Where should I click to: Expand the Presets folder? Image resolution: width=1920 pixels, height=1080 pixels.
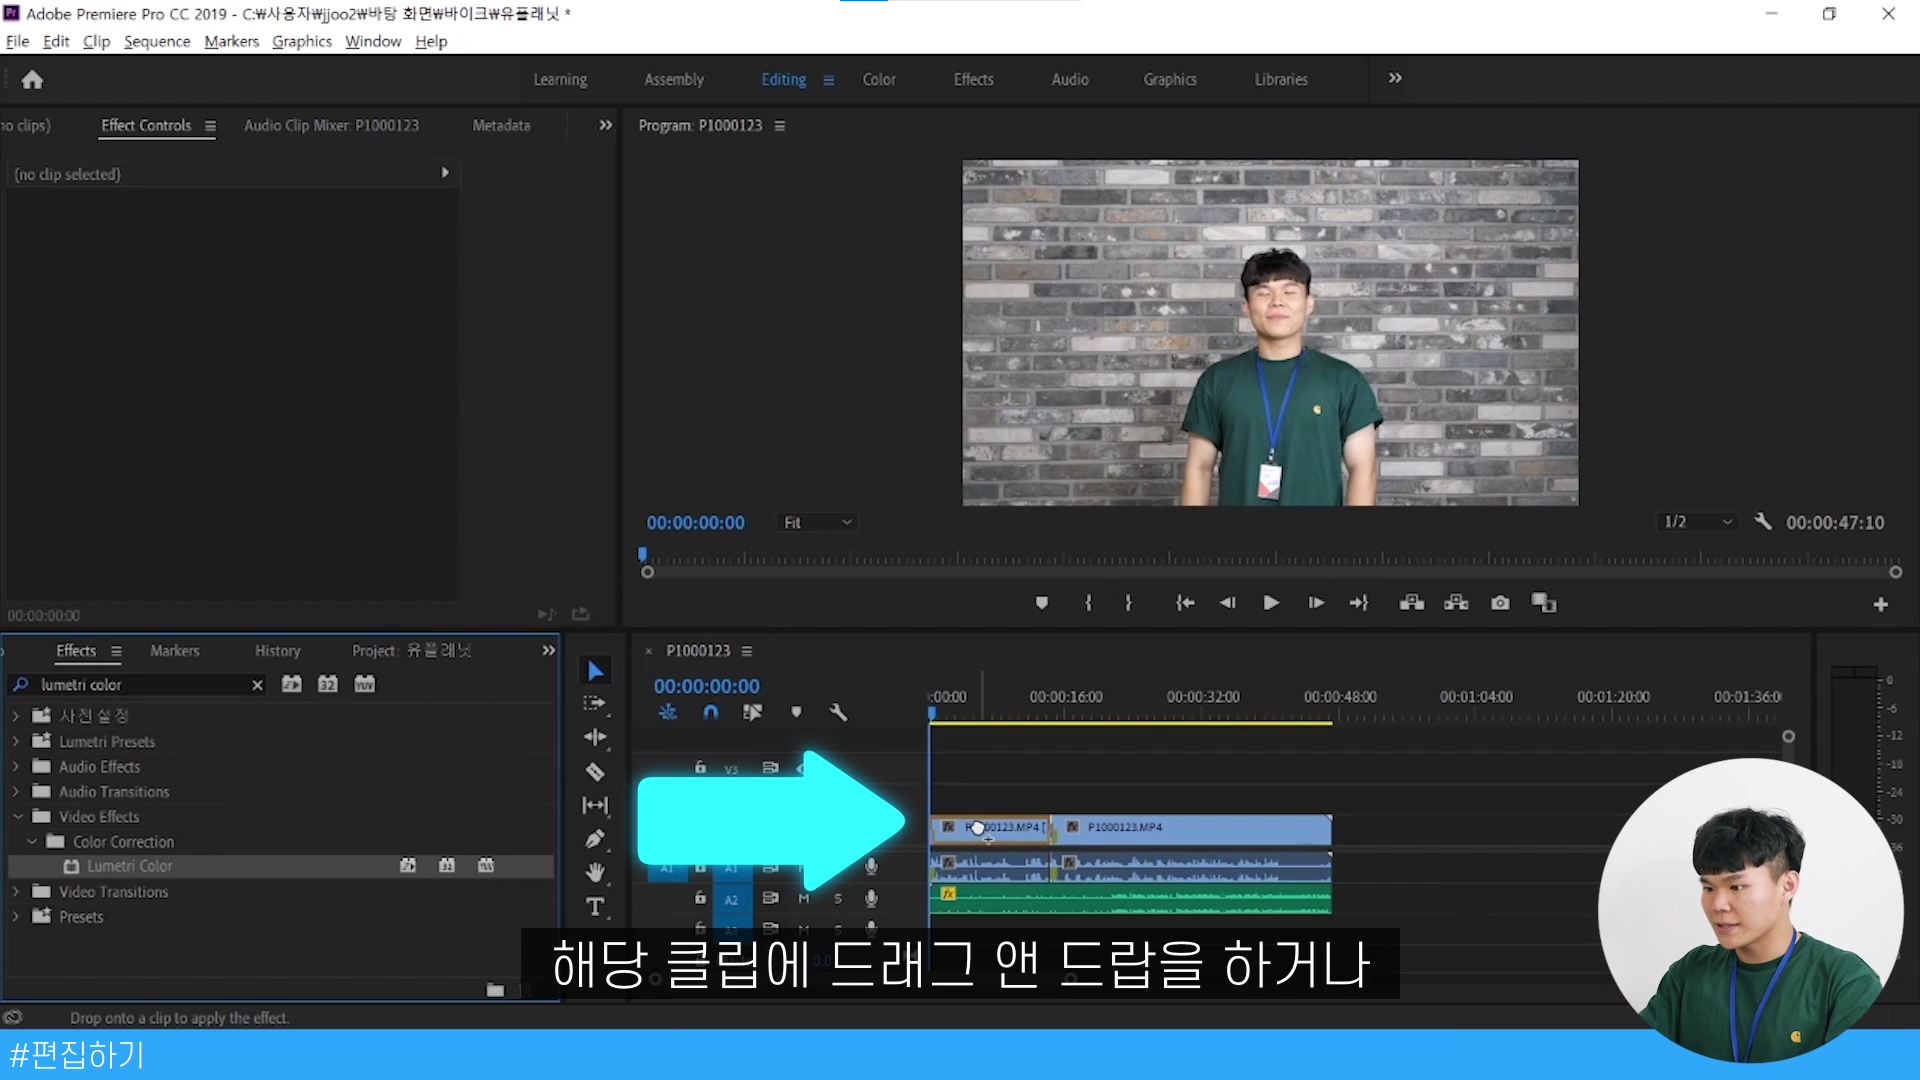(15, 917)
